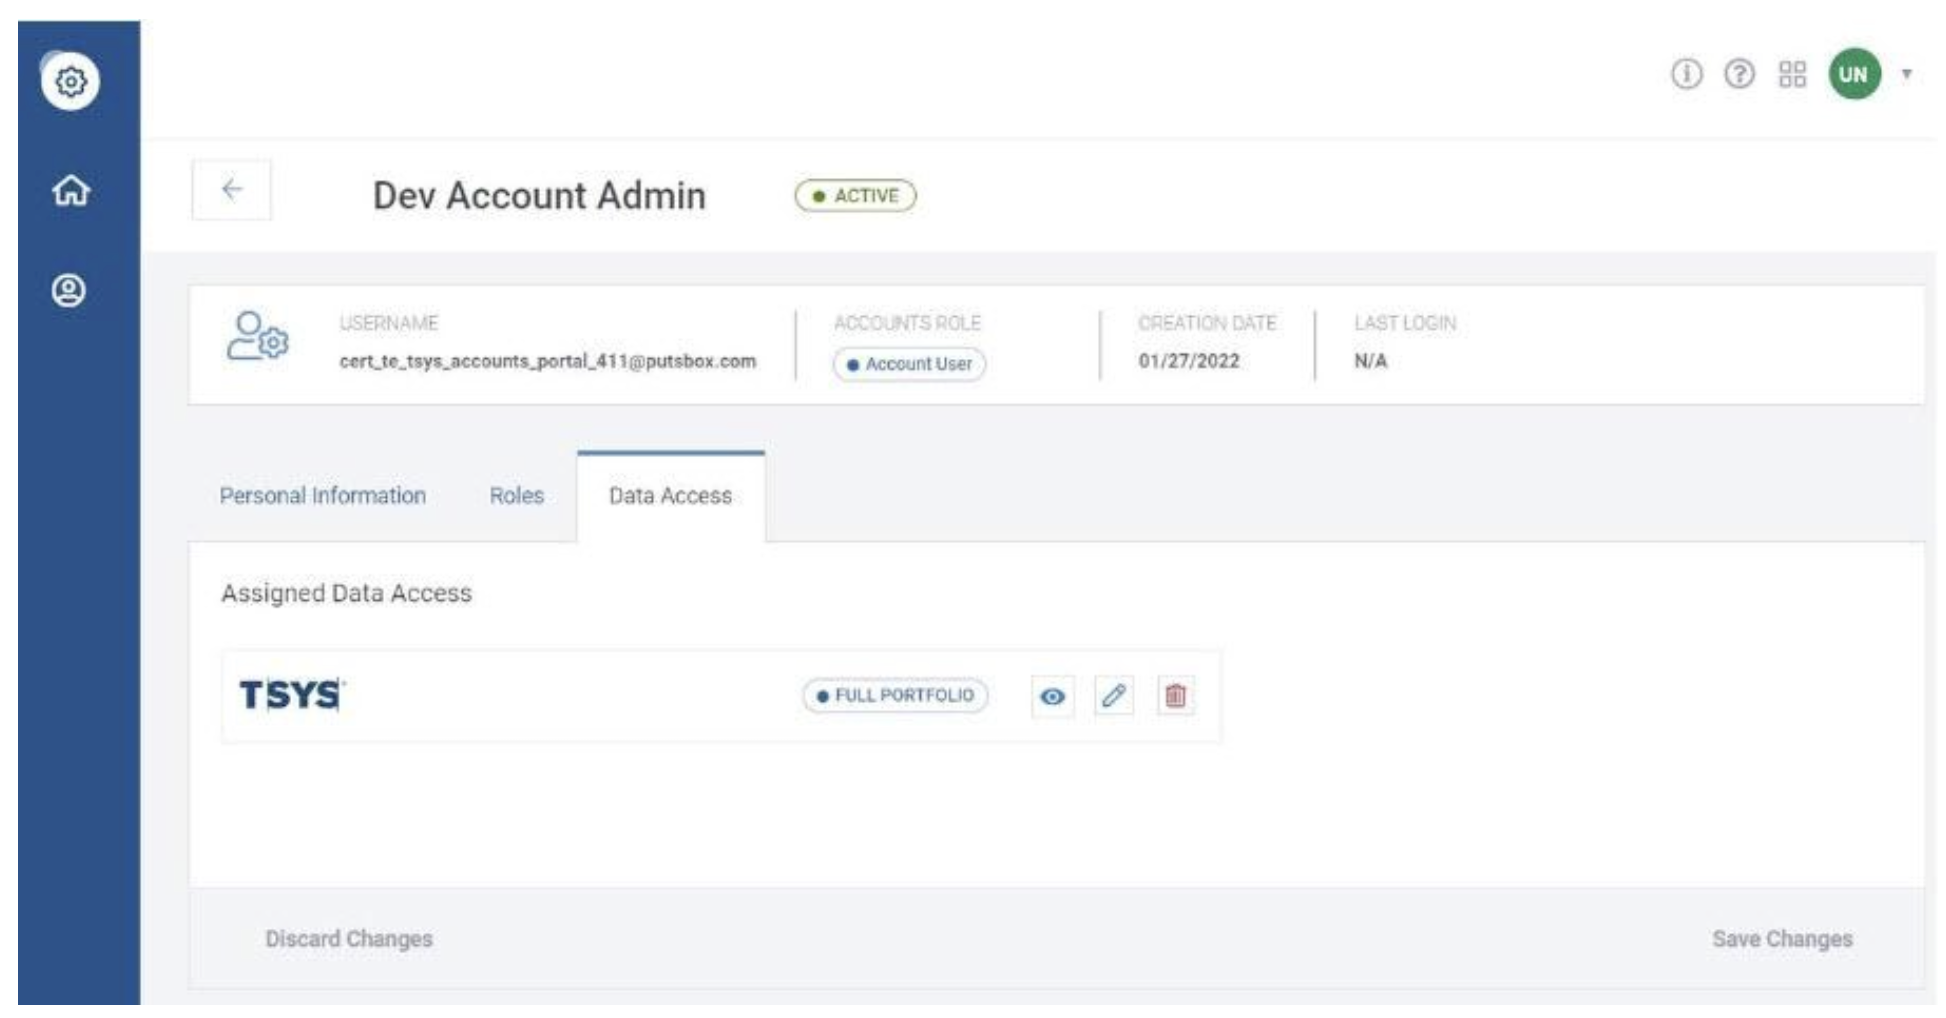Expand the user menu dropdown arrow

pyautogui.click(x=1907, y=74)
